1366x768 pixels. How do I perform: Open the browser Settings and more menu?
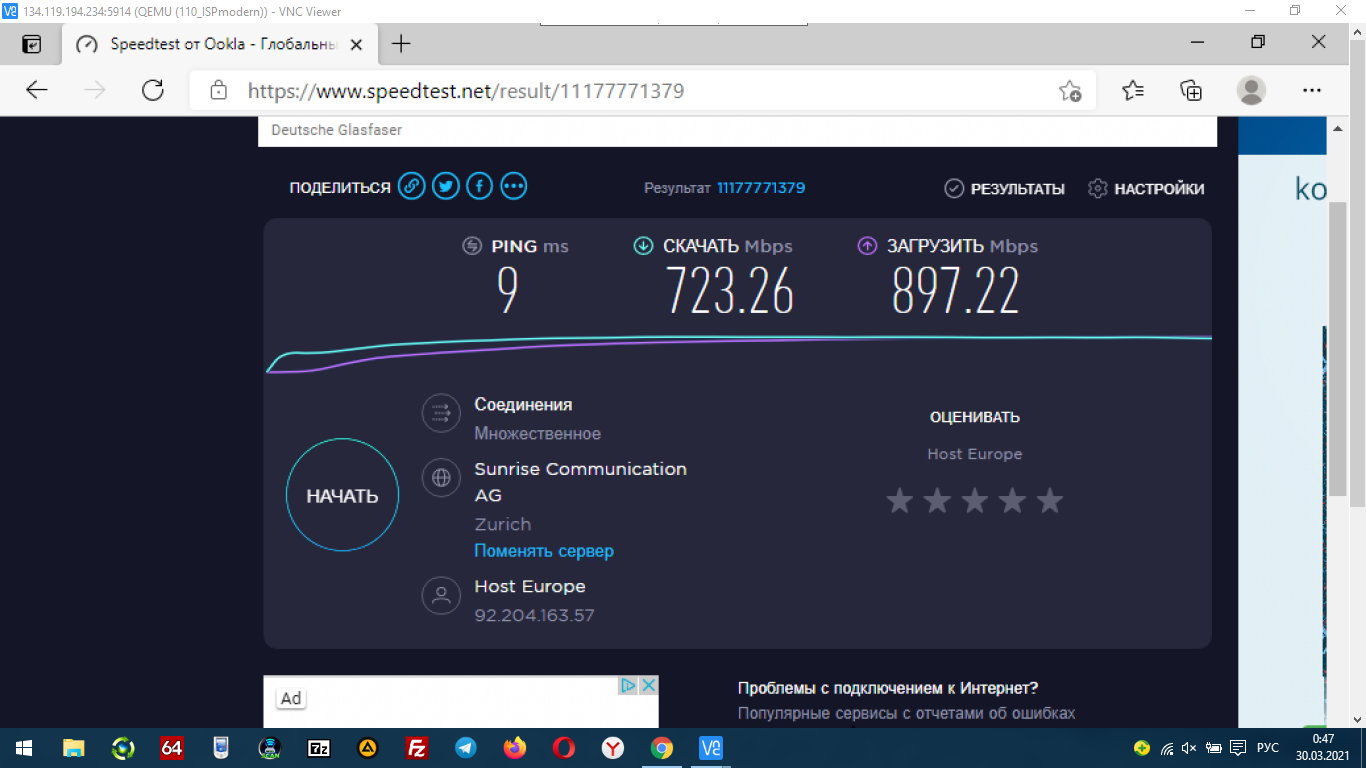click(1312, 91)
